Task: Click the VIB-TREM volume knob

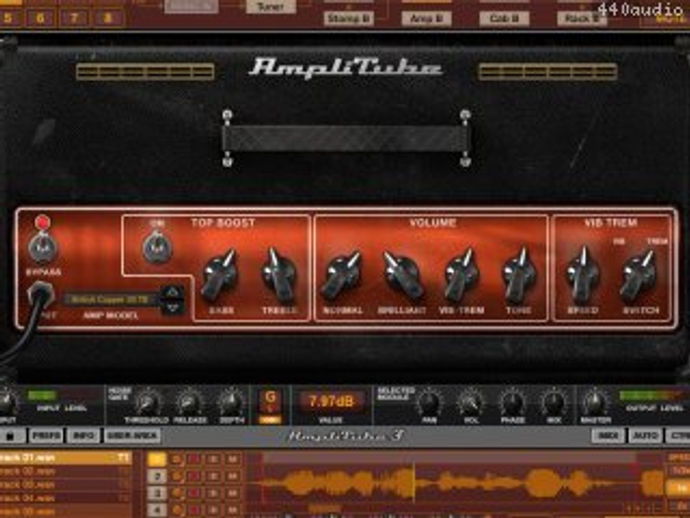Action: click(460, 276)
